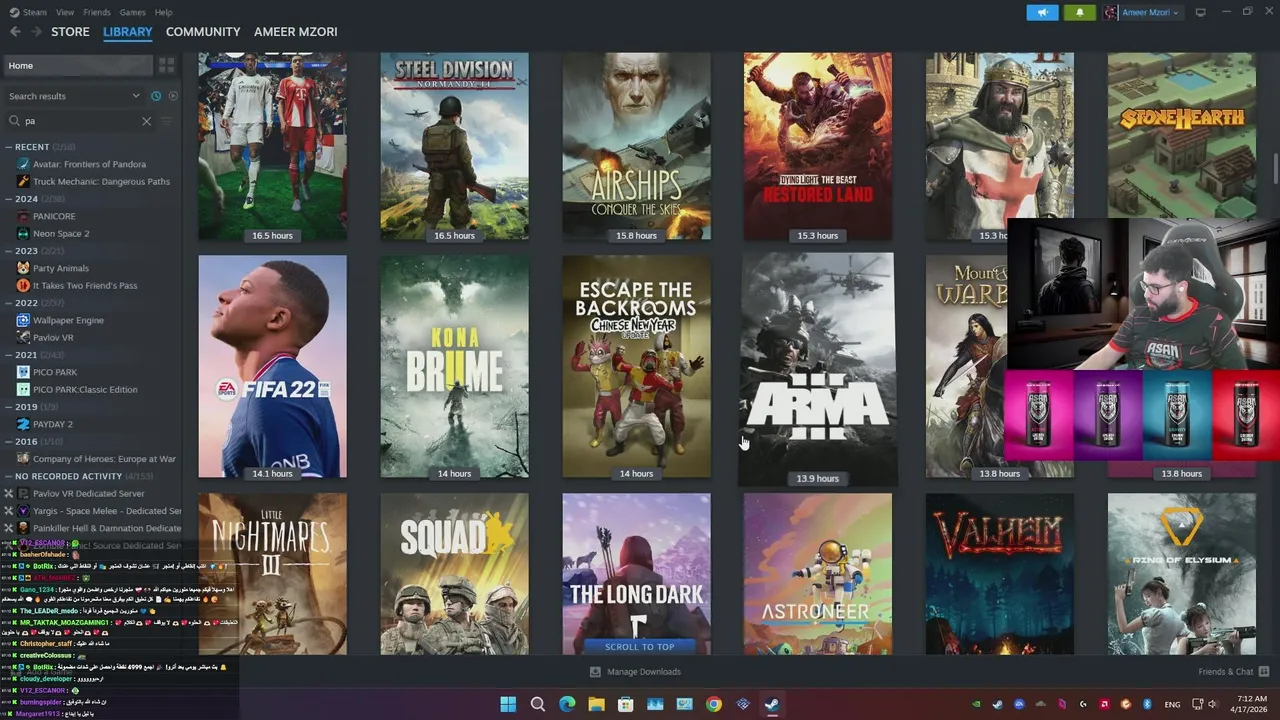Image resolution: width=1280 pixels, height=720 pixels.
Task: Select Pavlov VR in sidebar
Action: click(x=53, y=338)
